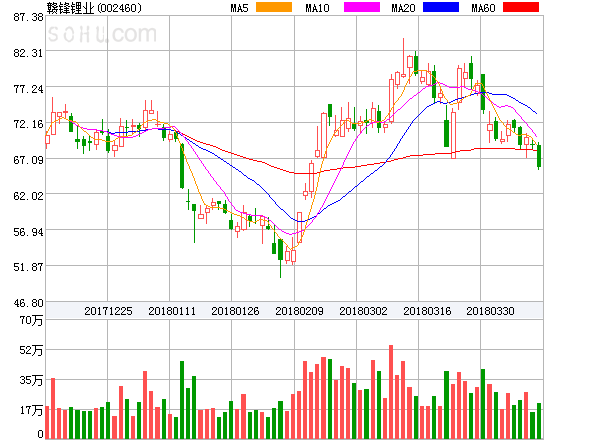The width and height of the screenshot is (600, 440).
Task: Click the 51.87 price axis label
Action: [x=28, y=267]
